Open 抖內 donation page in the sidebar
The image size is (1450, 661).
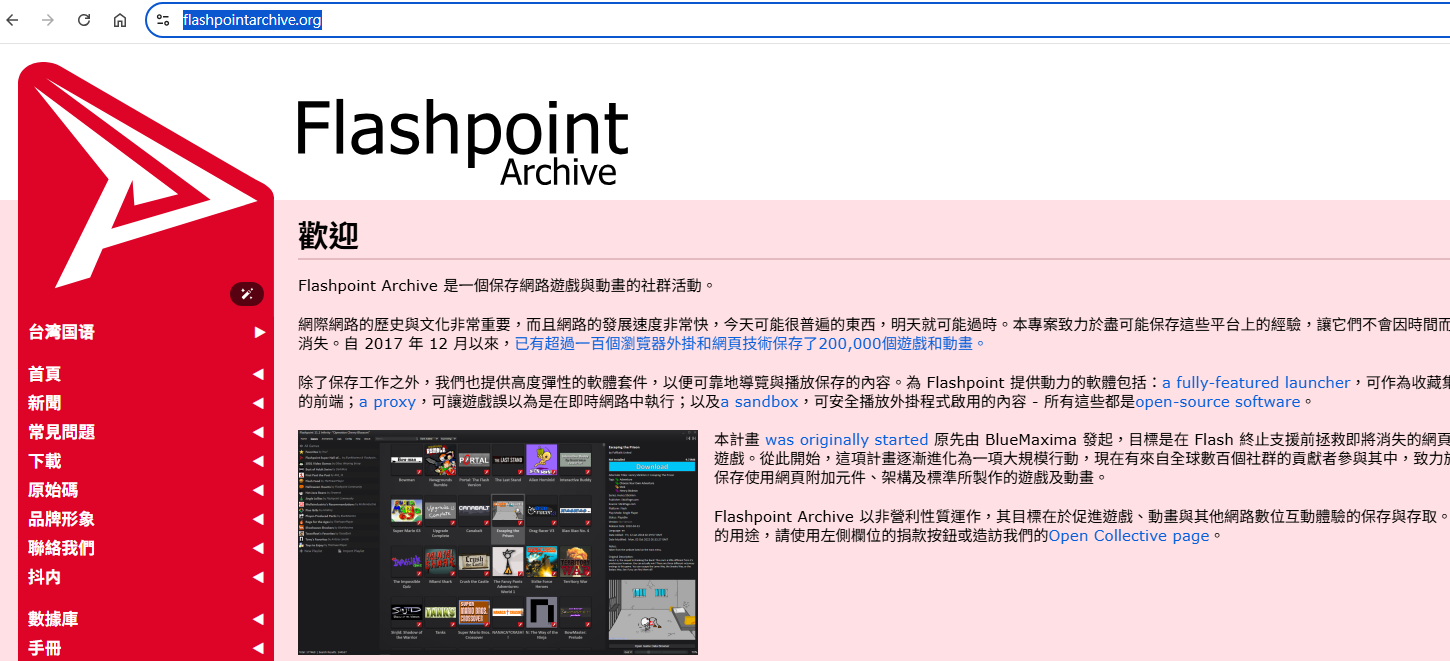point(146,577)
